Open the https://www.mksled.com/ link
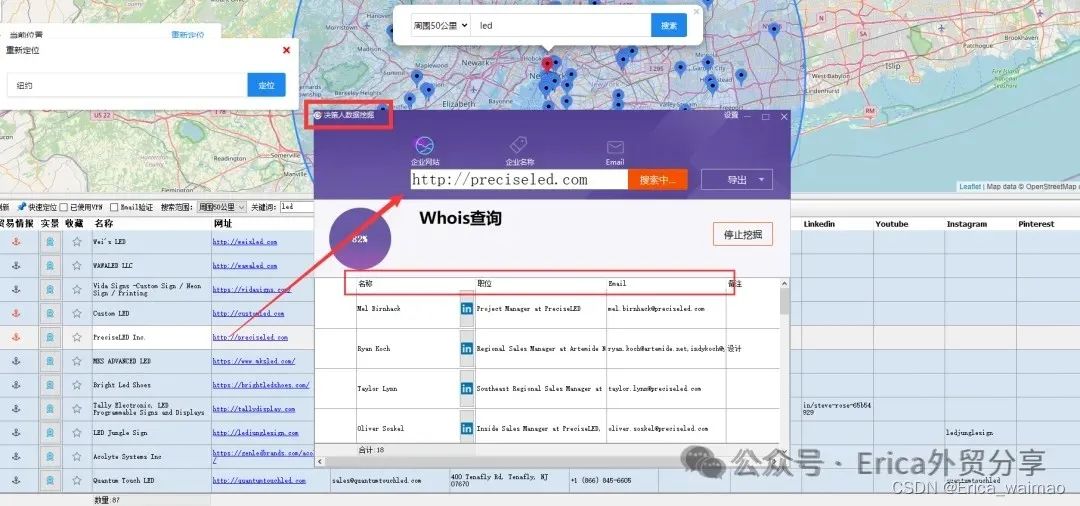 pos(253,361)
